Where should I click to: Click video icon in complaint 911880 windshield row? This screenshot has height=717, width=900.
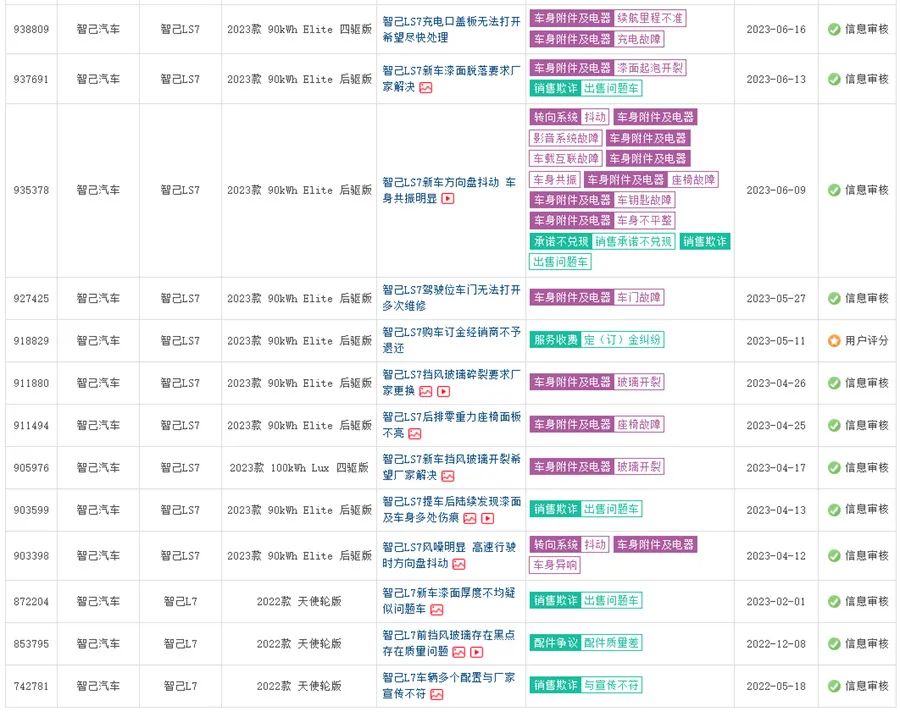(x=444, y=392)
